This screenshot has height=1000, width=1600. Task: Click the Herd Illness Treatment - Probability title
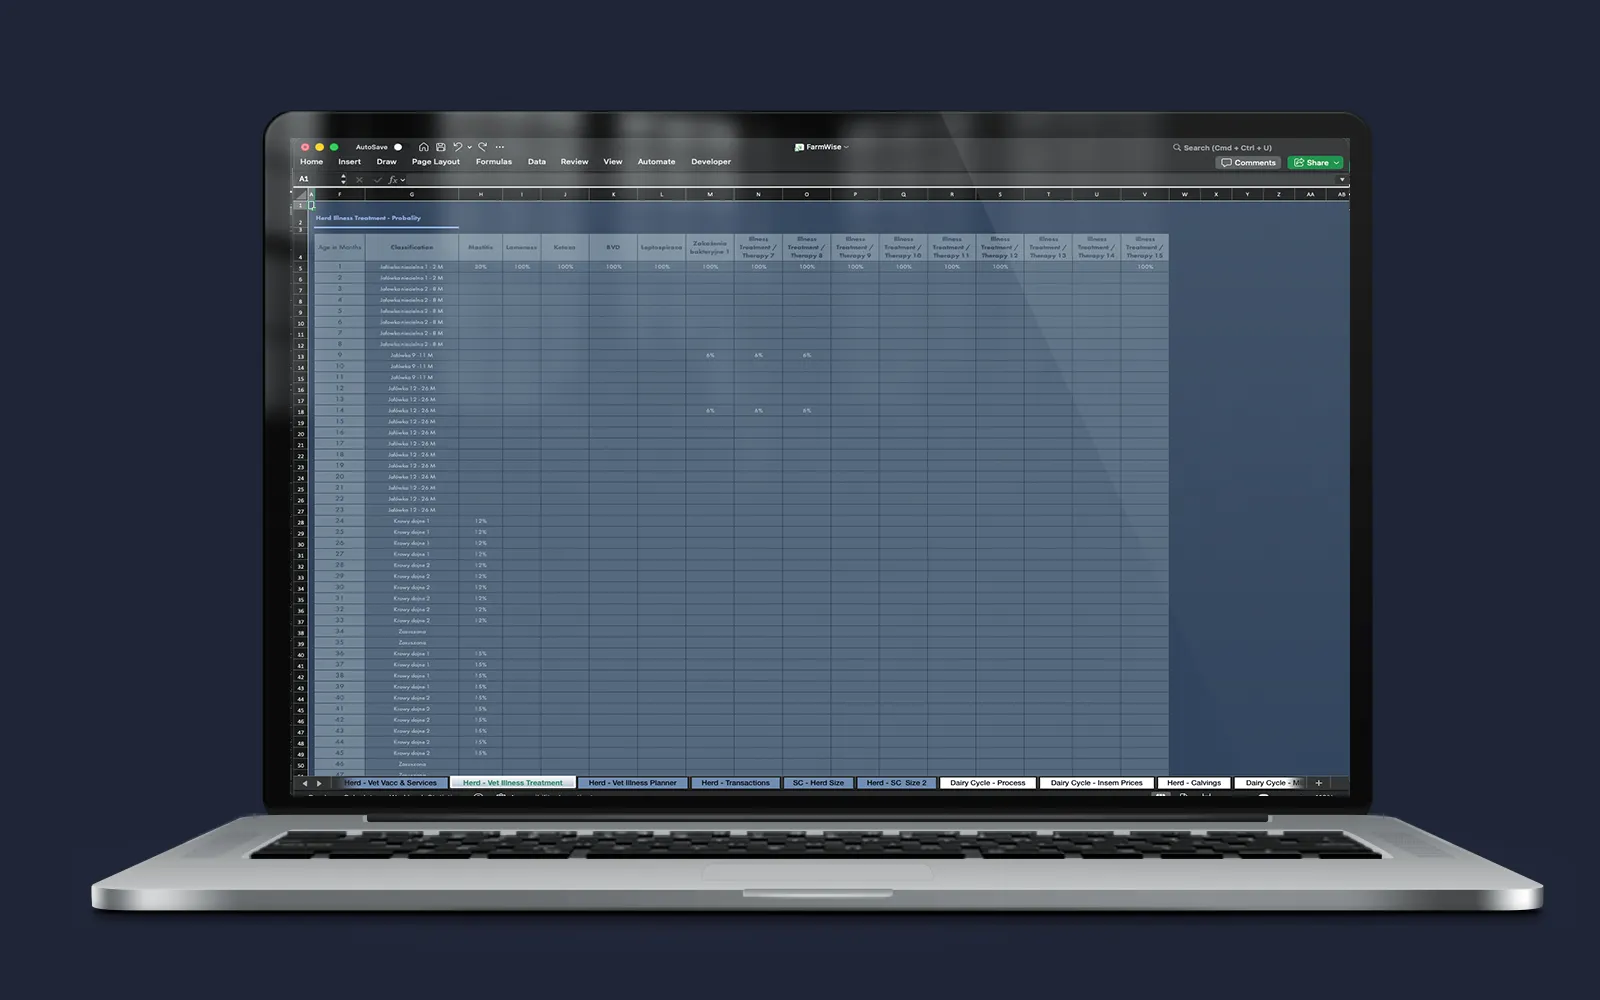(368, 218)
